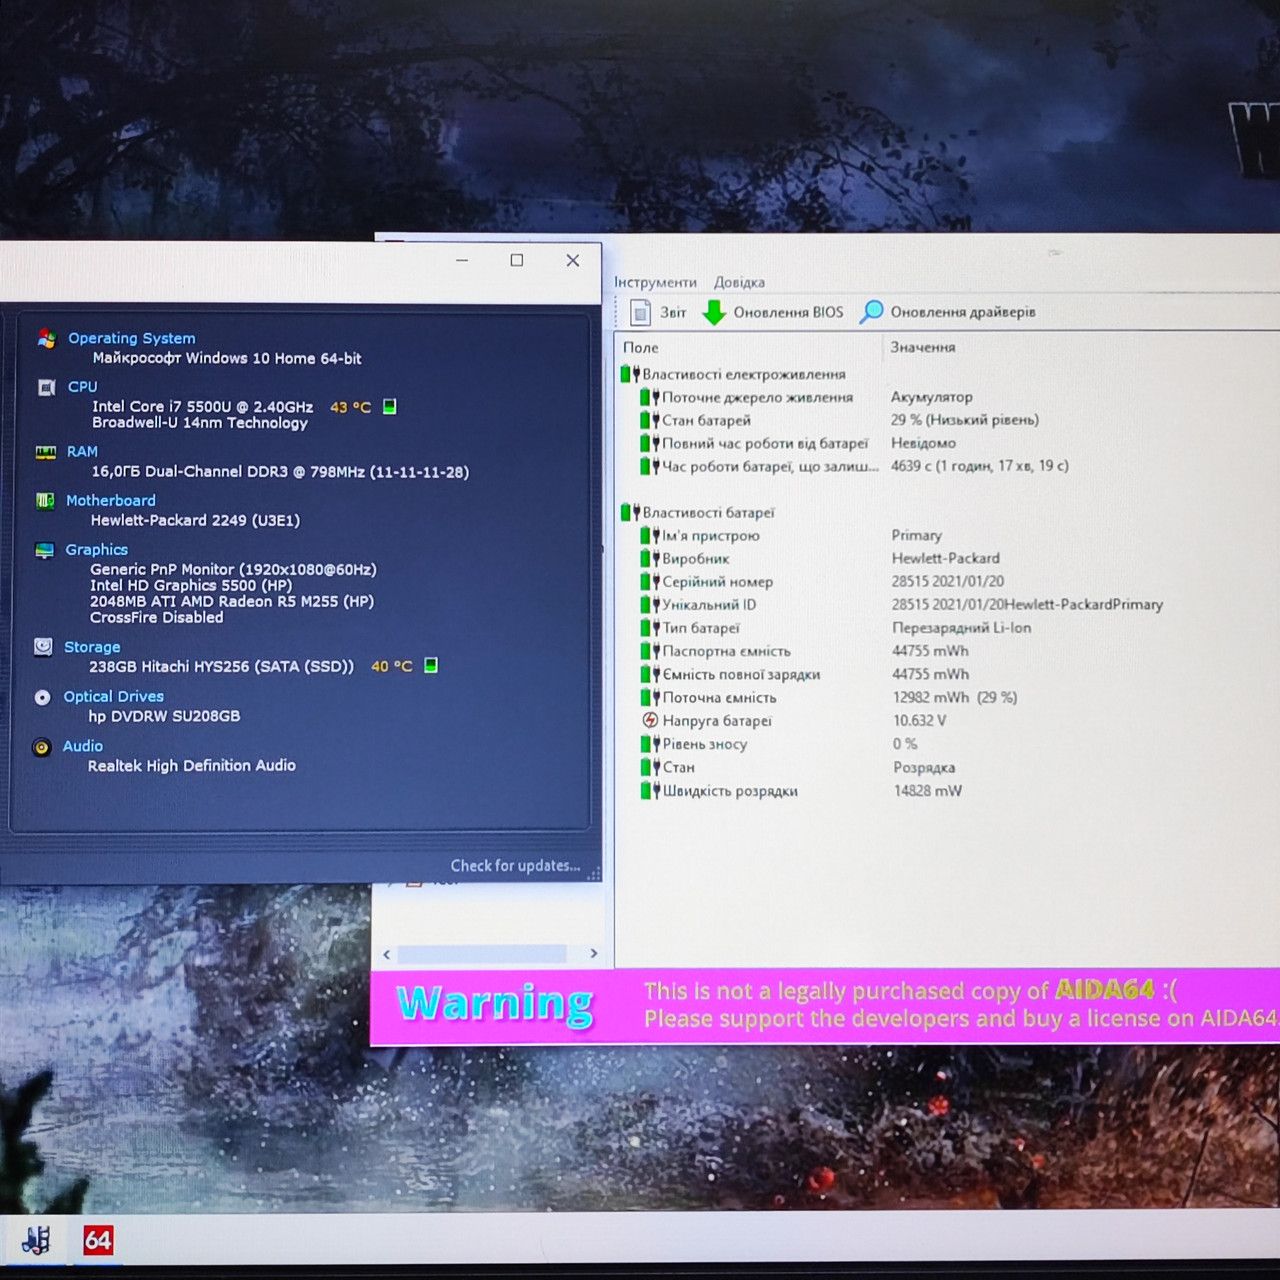Click the CPU chip icon
The image size is (1280, 1280).
[x=46, y=387]
